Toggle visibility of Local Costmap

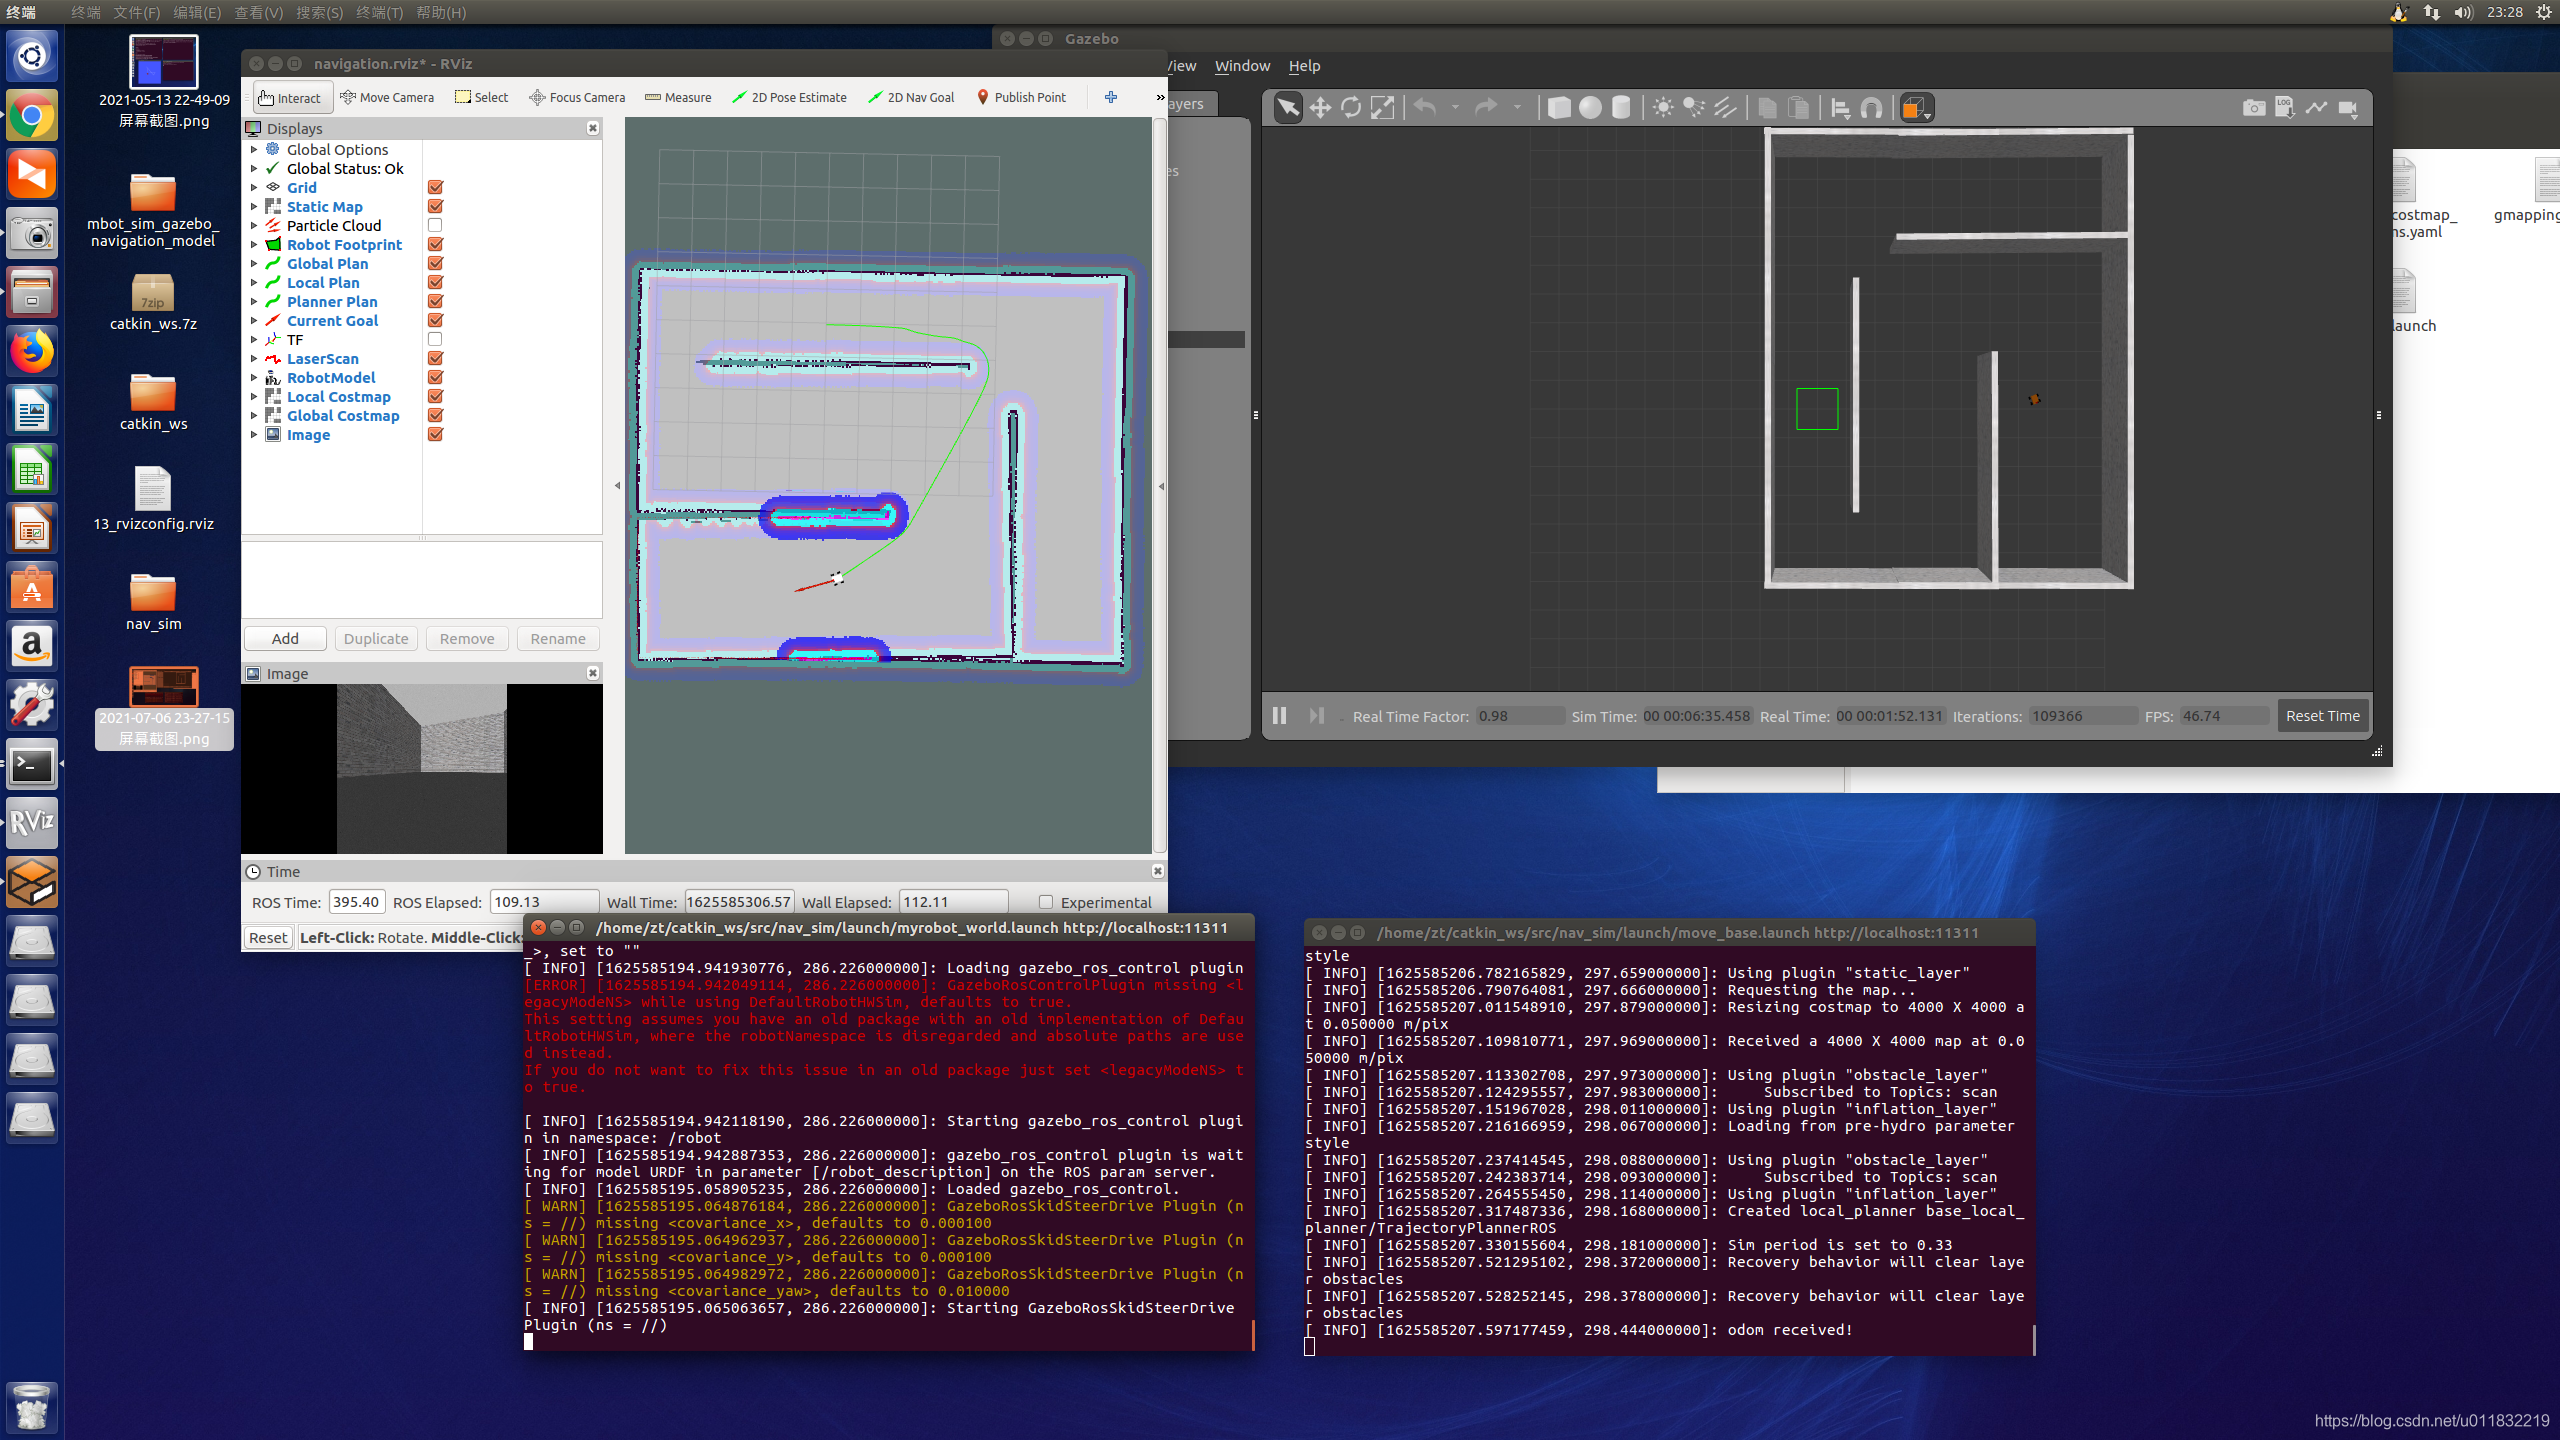434,396
